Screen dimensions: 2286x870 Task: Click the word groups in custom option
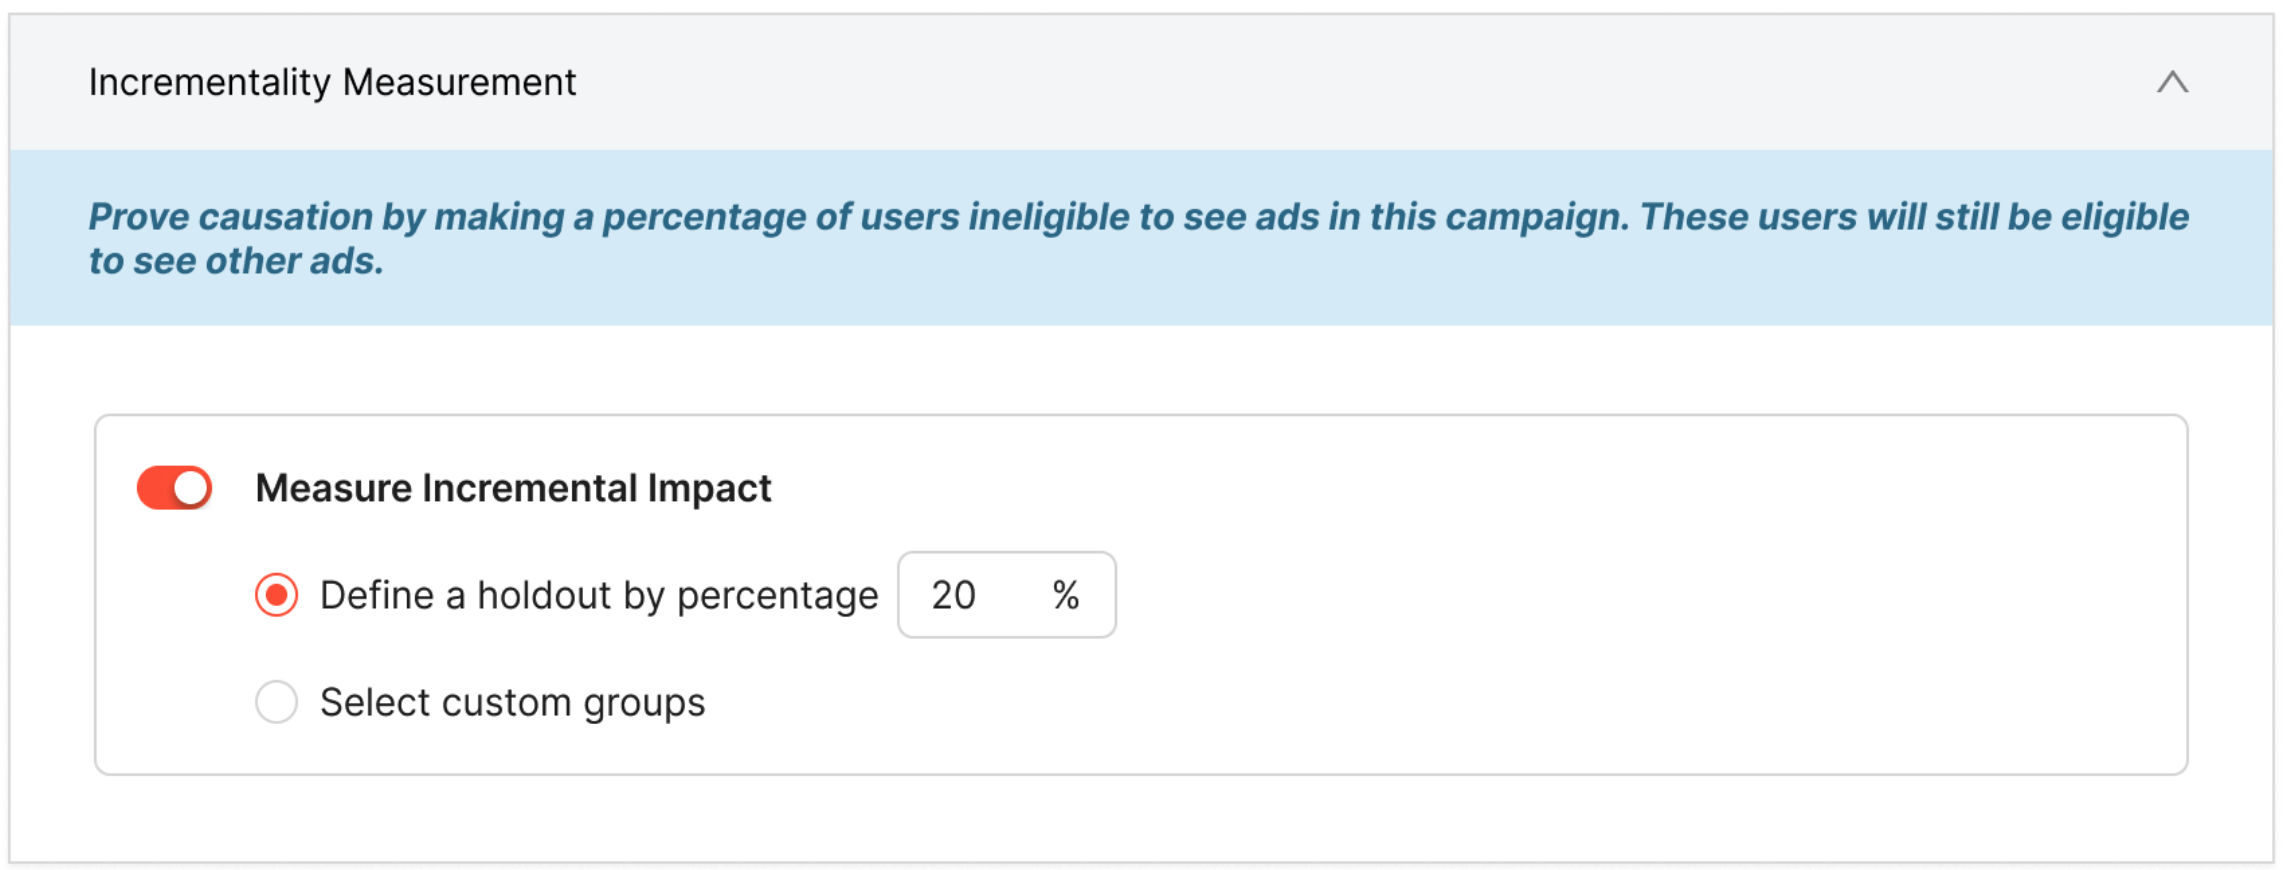tap(644, 702)
